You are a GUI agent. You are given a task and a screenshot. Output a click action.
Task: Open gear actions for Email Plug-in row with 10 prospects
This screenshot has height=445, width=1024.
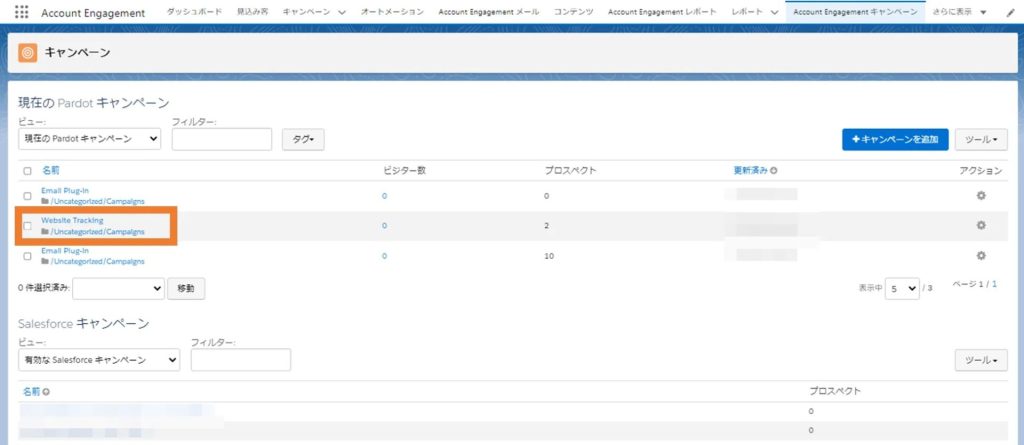pos(980,255)
